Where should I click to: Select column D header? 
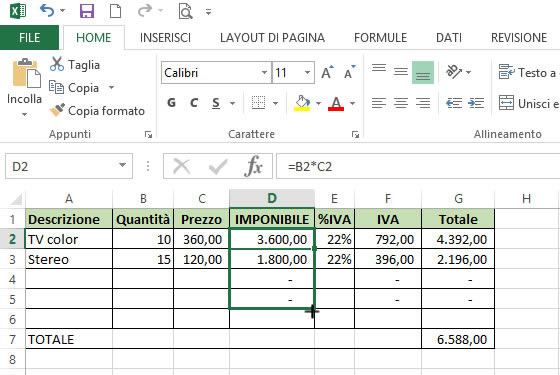tap(272, 198)
